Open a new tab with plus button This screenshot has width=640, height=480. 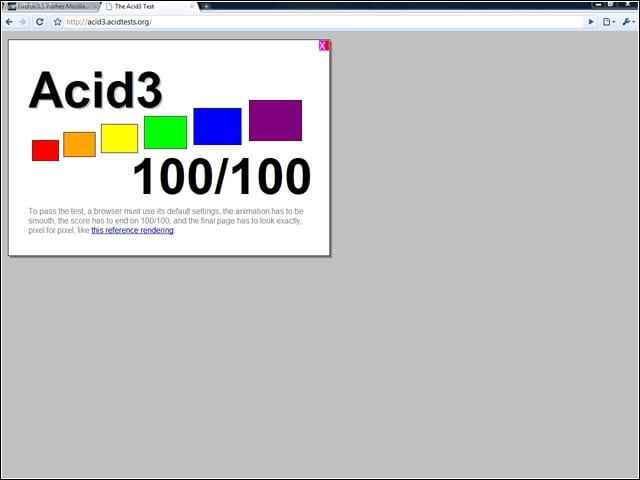206,7
